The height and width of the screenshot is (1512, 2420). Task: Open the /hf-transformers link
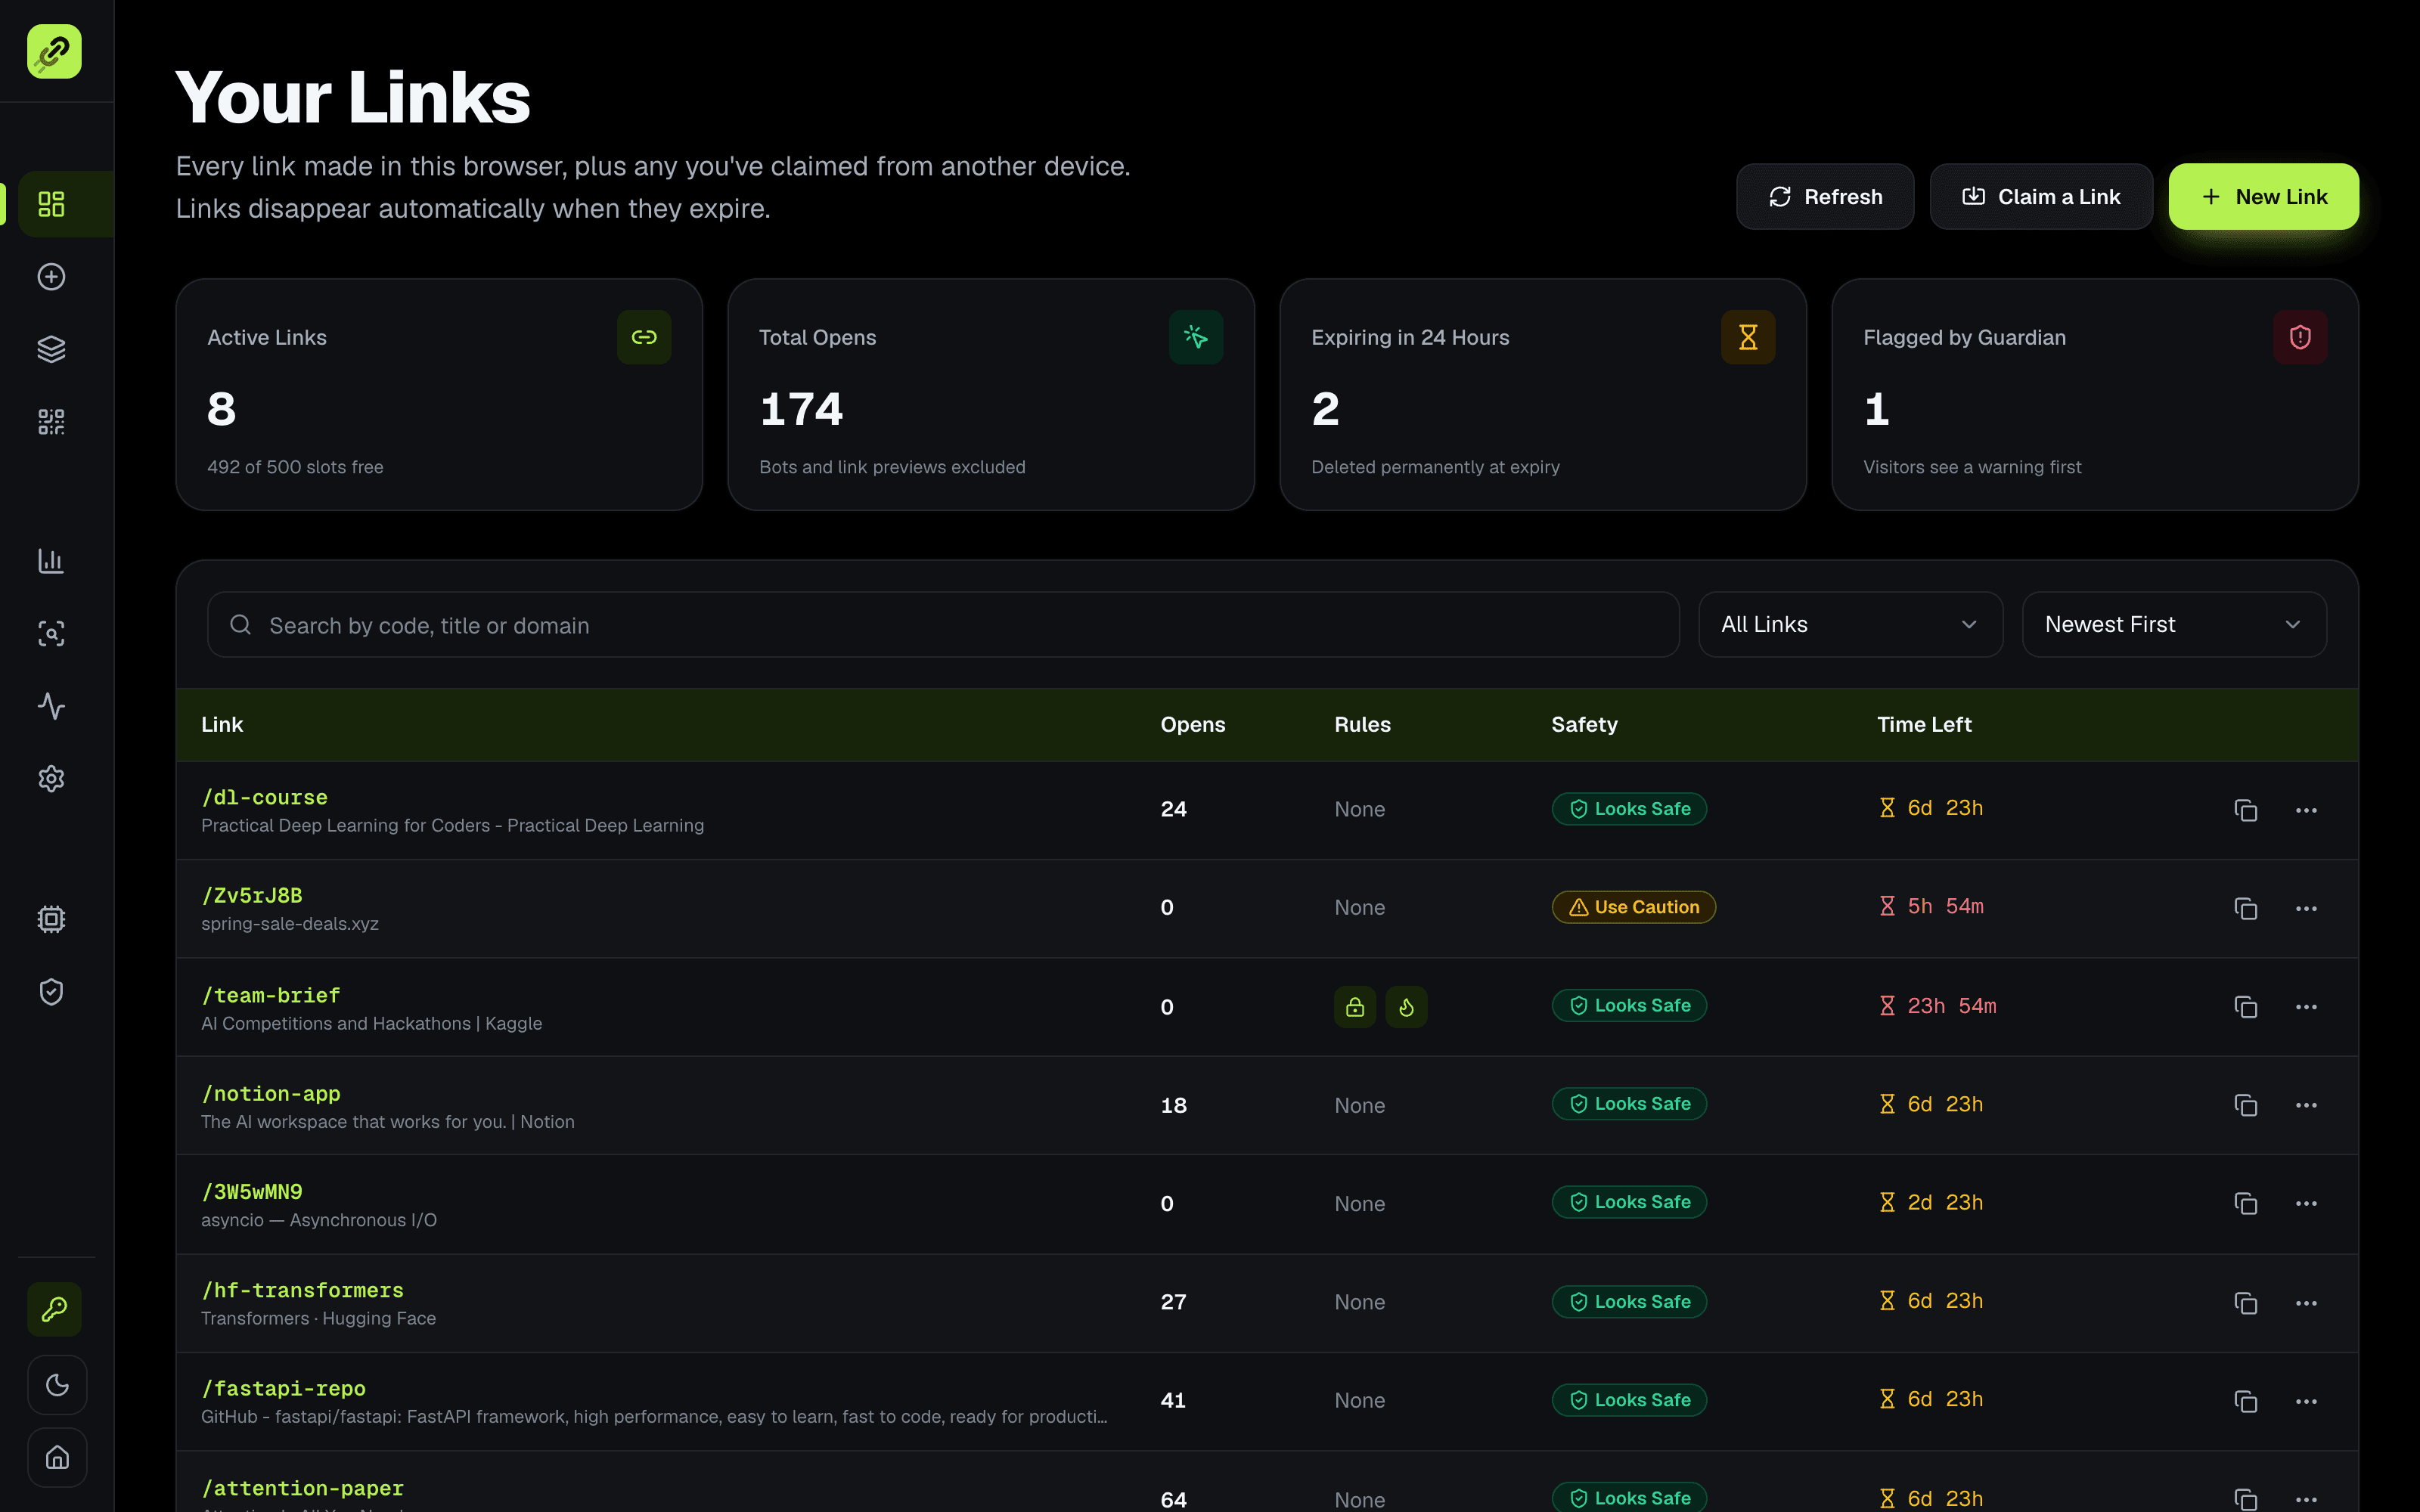(303, 1290)
